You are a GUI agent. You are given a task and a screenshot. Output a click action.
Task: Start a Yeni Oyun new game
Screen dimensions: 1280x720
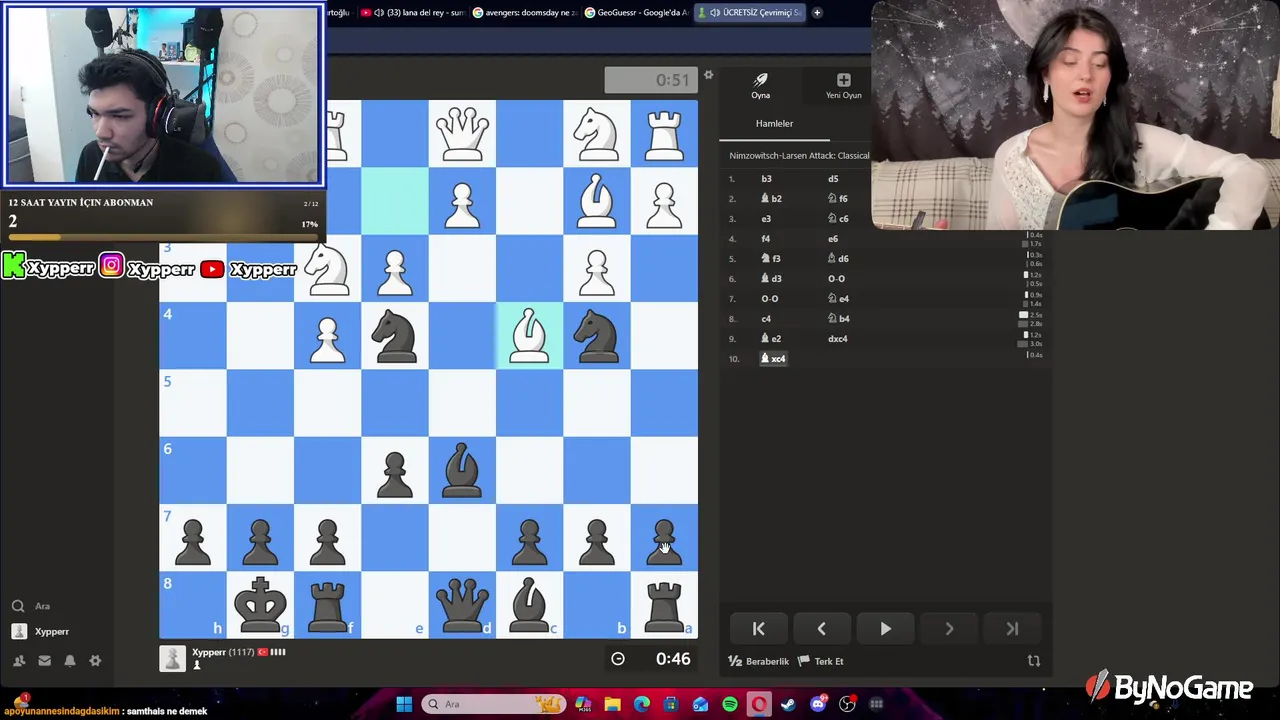(x=843, y=86)
